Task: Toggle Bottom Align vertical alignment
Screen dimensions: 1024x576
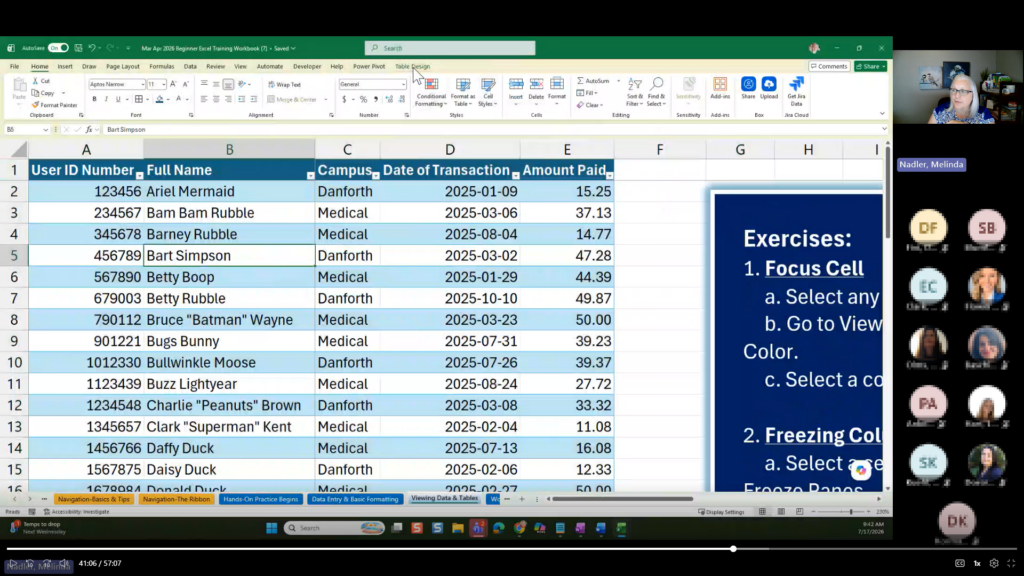Action: (x=228, y=84)
